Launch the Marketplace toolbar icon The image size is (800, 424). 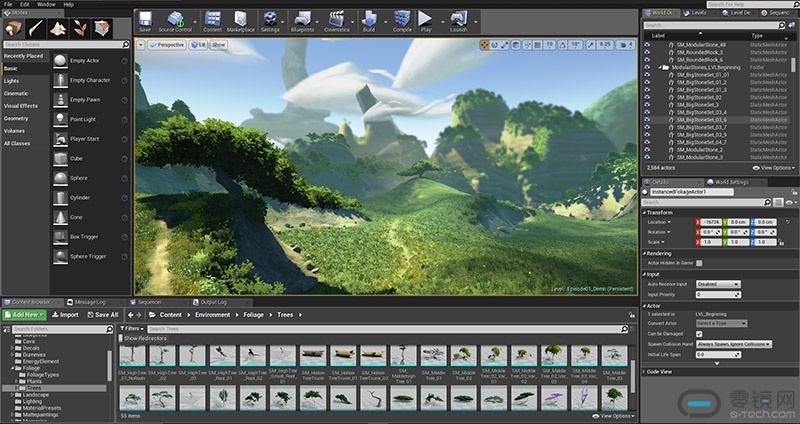click(240, 21)
